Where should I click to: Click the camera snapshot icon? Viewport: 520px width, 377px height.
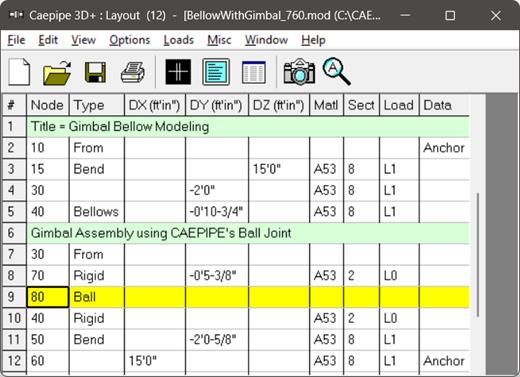pos(299,72)
